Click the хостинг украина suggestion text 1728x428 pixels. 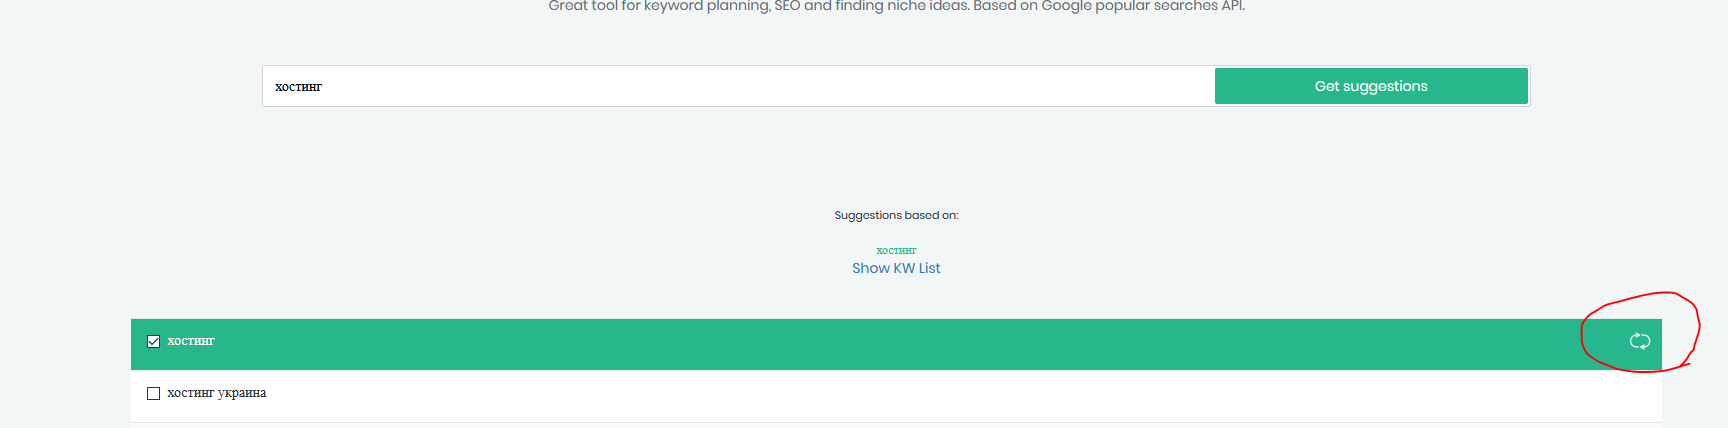[217, 393]
